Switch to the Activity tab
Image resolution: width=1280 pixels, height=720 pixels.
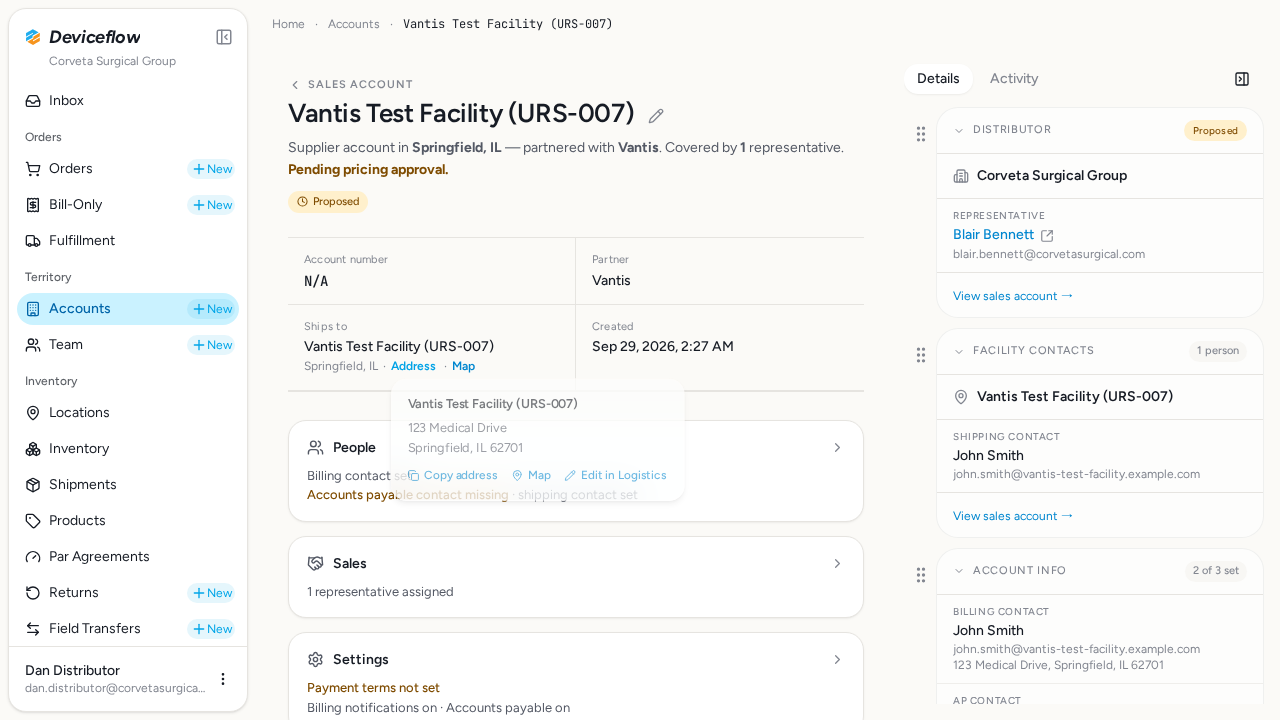[x=1014, y=79]
